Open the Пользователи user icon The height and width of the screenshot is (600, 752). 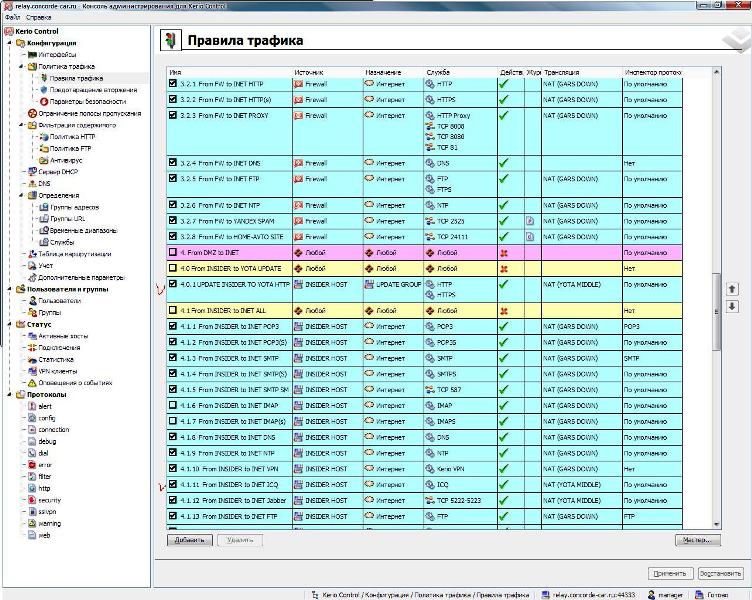pos(32,301)
